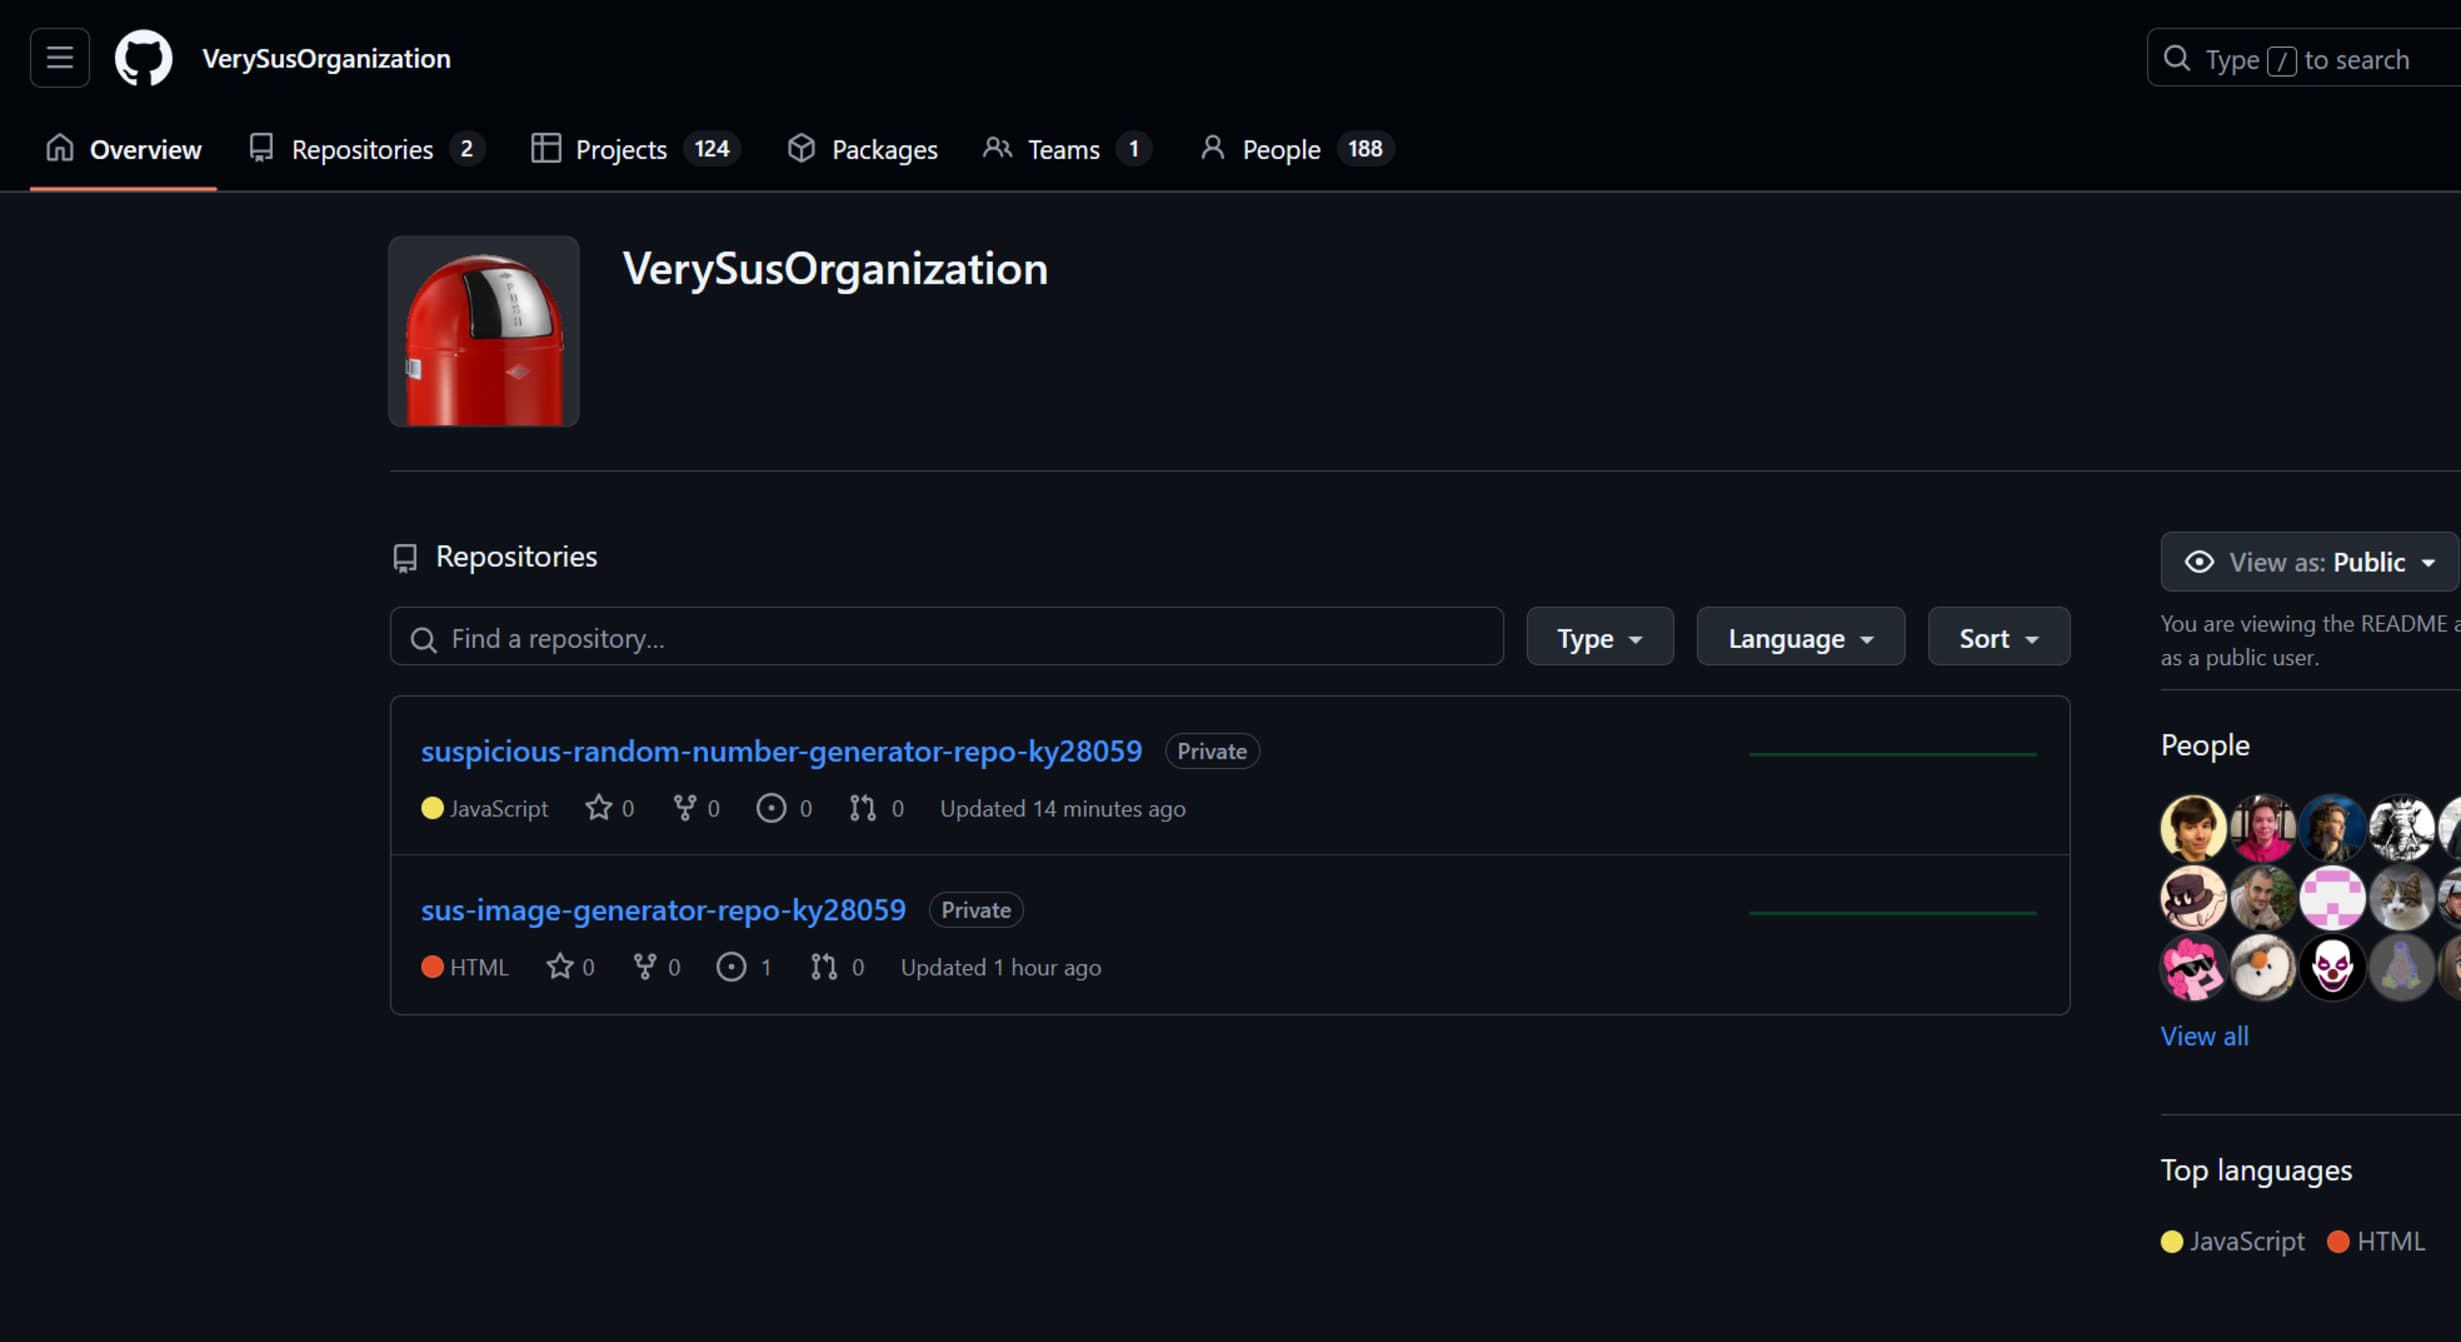
Task: Click the red trash can organization avatar
Action: point(484,331)
